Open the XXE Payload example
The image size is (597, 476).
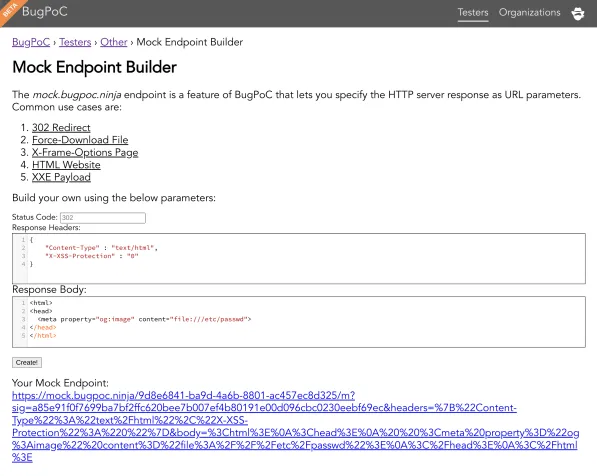61,177
